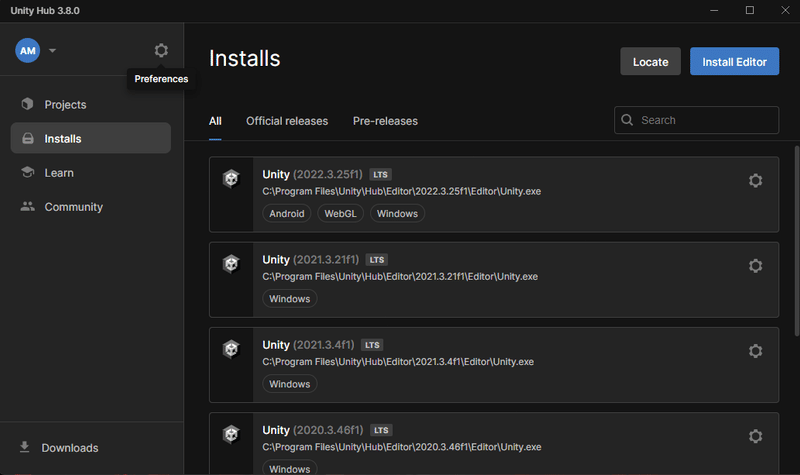Open the Community section

[90, 207]
